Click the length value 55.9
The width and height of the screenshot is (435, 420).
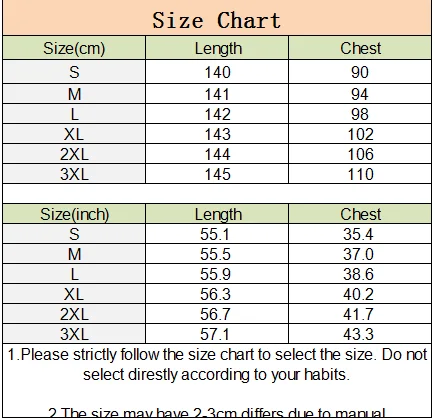click(x=215, y=274)
